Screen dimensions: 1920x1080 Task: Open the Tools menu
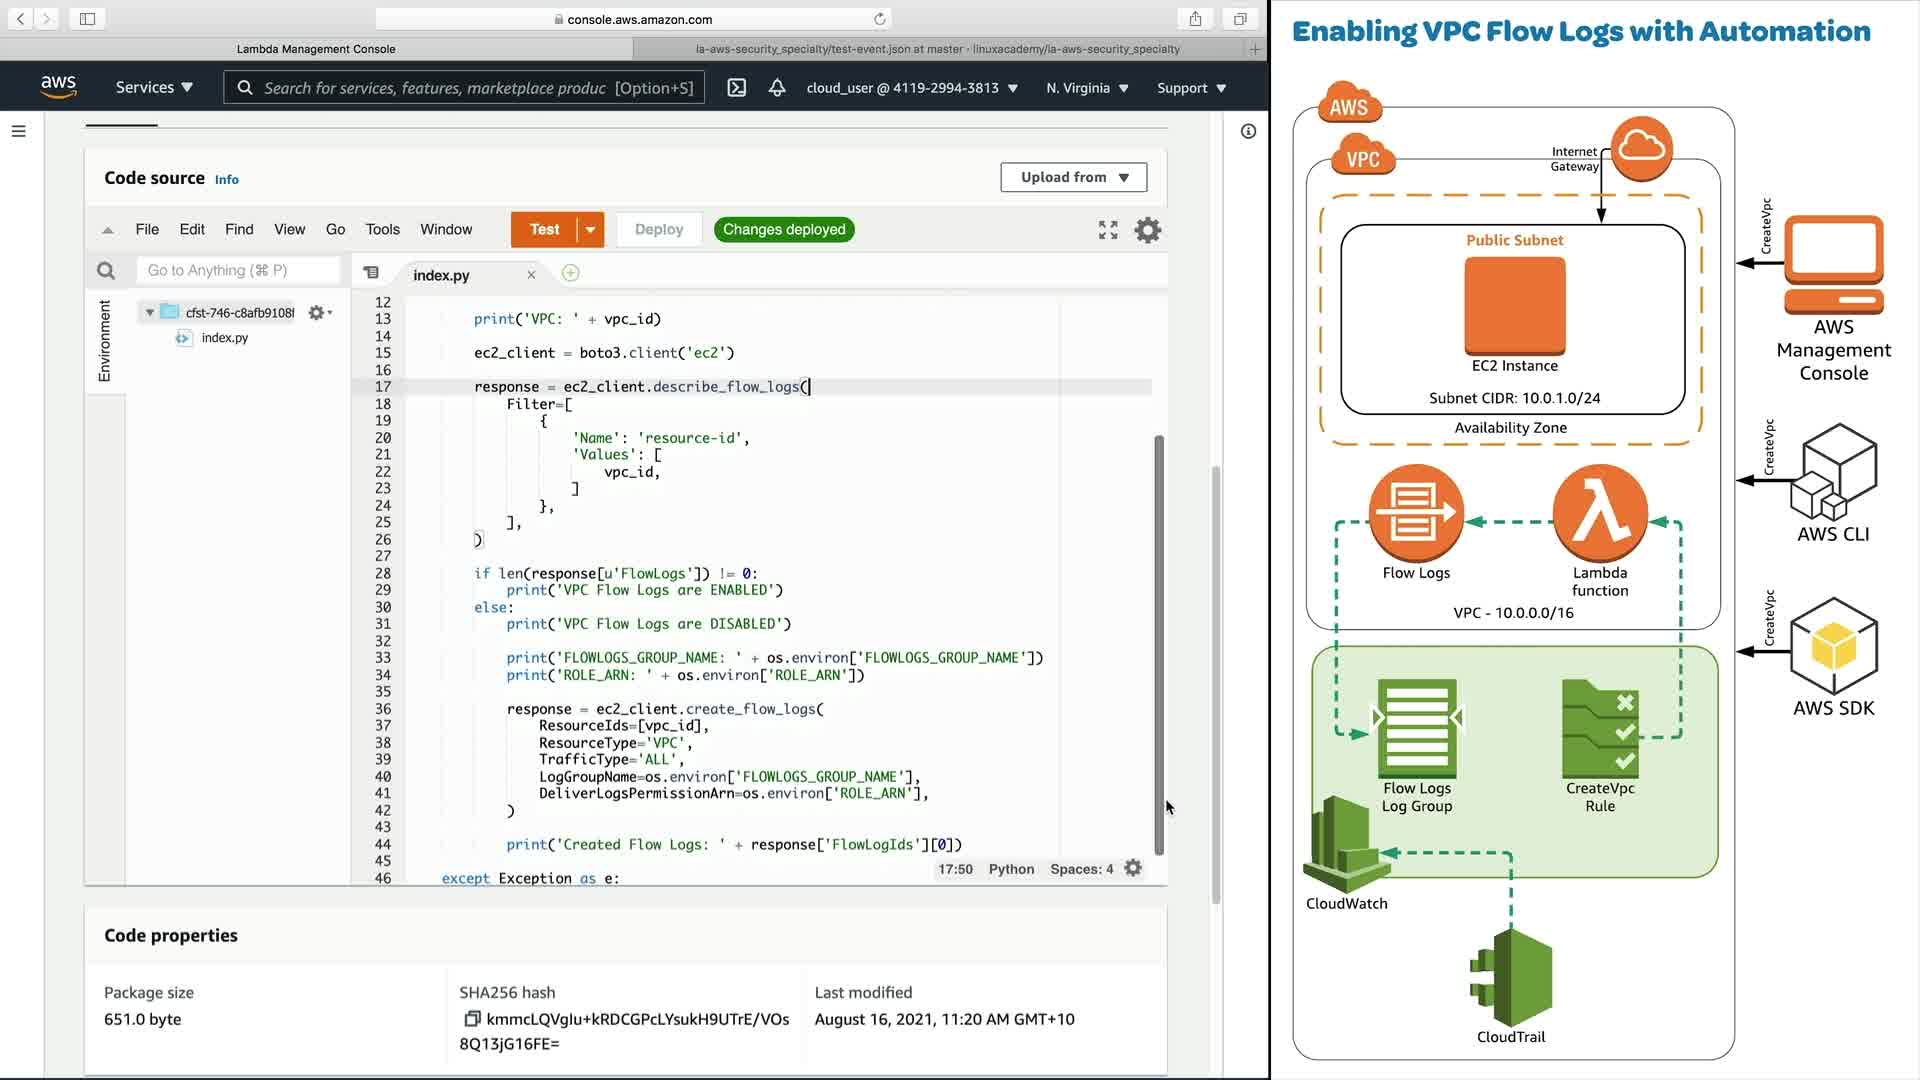(x=382, y=229)
